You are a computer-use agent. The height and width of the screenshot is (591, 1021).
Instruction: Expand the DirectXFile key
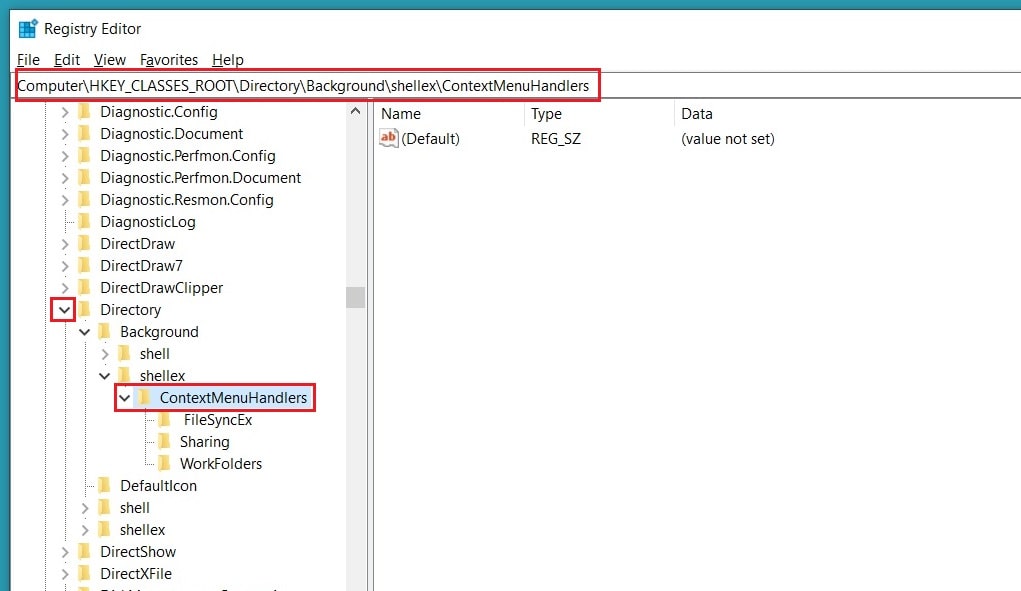coord(64,574)
